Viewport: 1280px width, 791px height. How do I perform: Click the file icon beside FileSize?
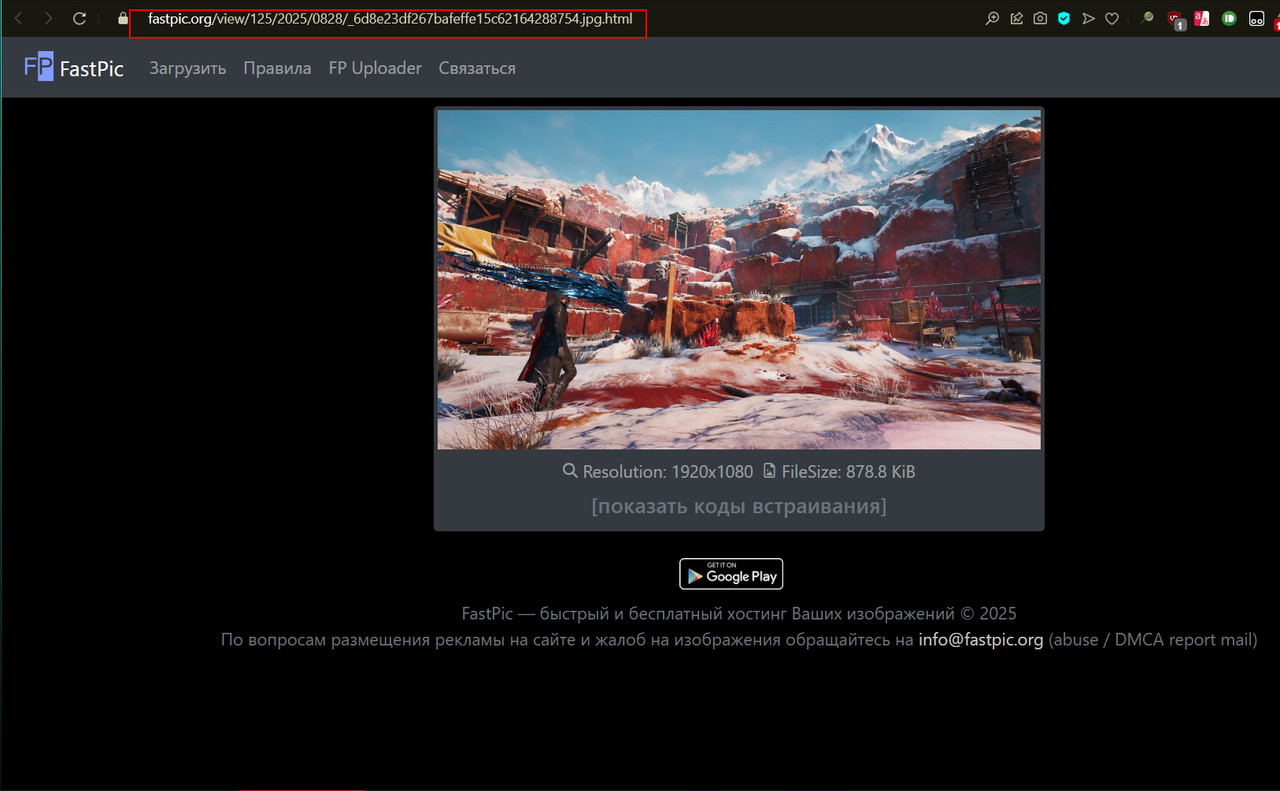point(769,471)
